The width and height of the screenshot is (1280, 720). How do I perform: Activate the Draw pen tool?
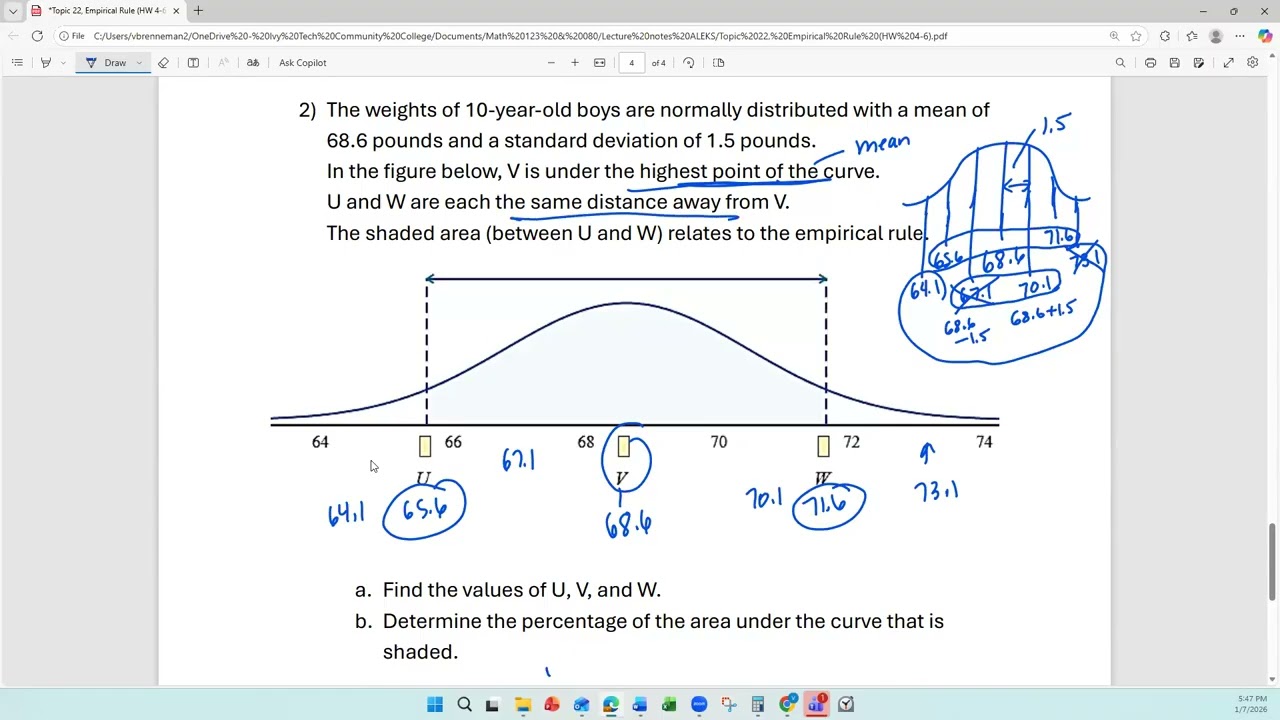point(106,62)
